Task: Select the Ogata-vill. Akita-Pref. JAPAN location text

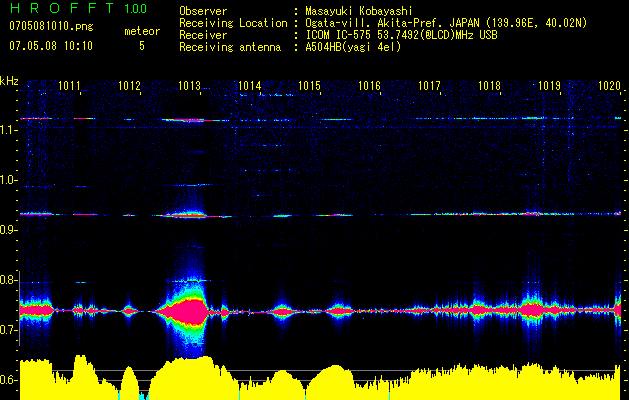Action: 446,23
